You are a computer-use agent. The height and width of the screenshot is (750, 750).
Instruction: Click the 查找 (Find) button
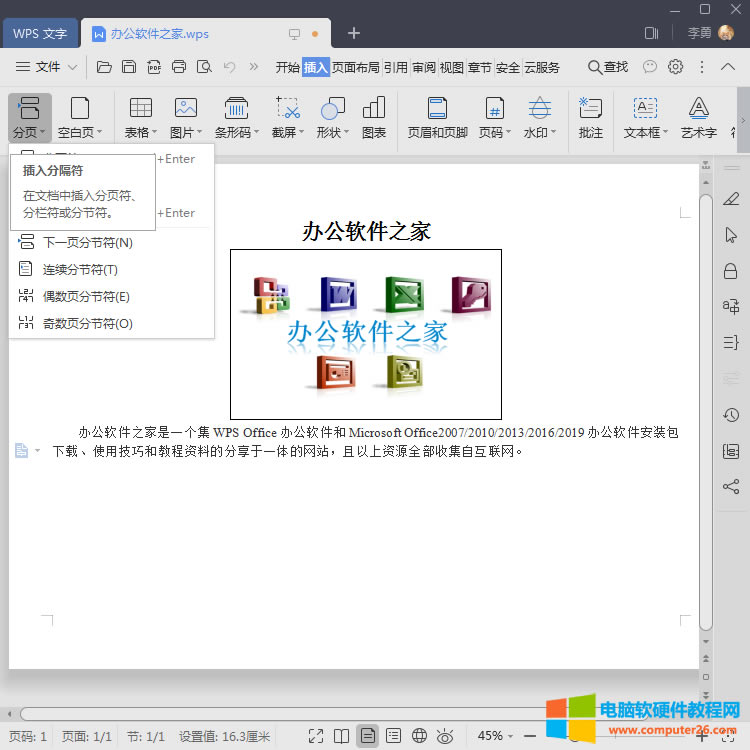[x=608, y=67]
